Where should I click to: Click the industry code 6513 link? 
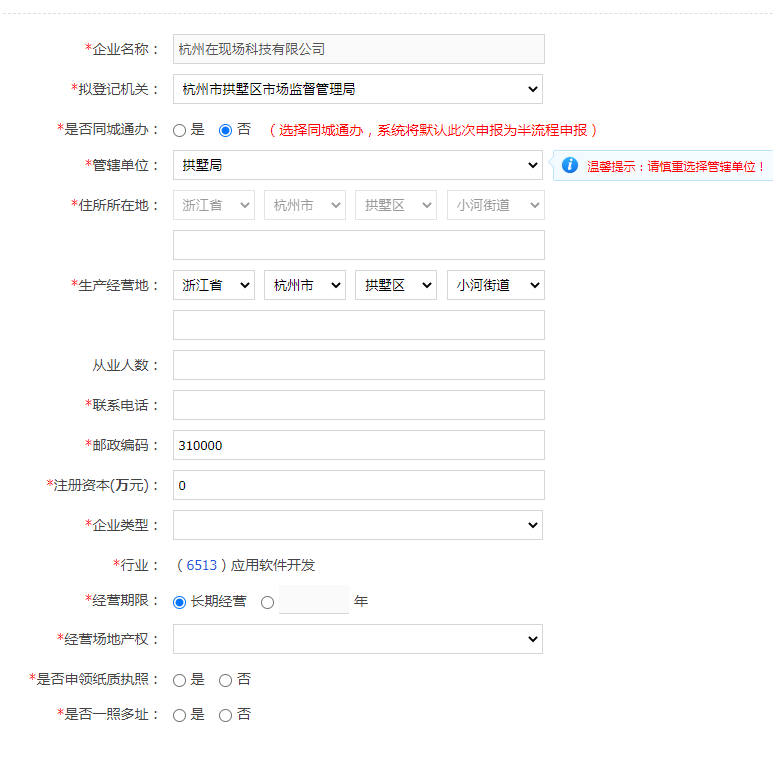[x=202, y=565]
